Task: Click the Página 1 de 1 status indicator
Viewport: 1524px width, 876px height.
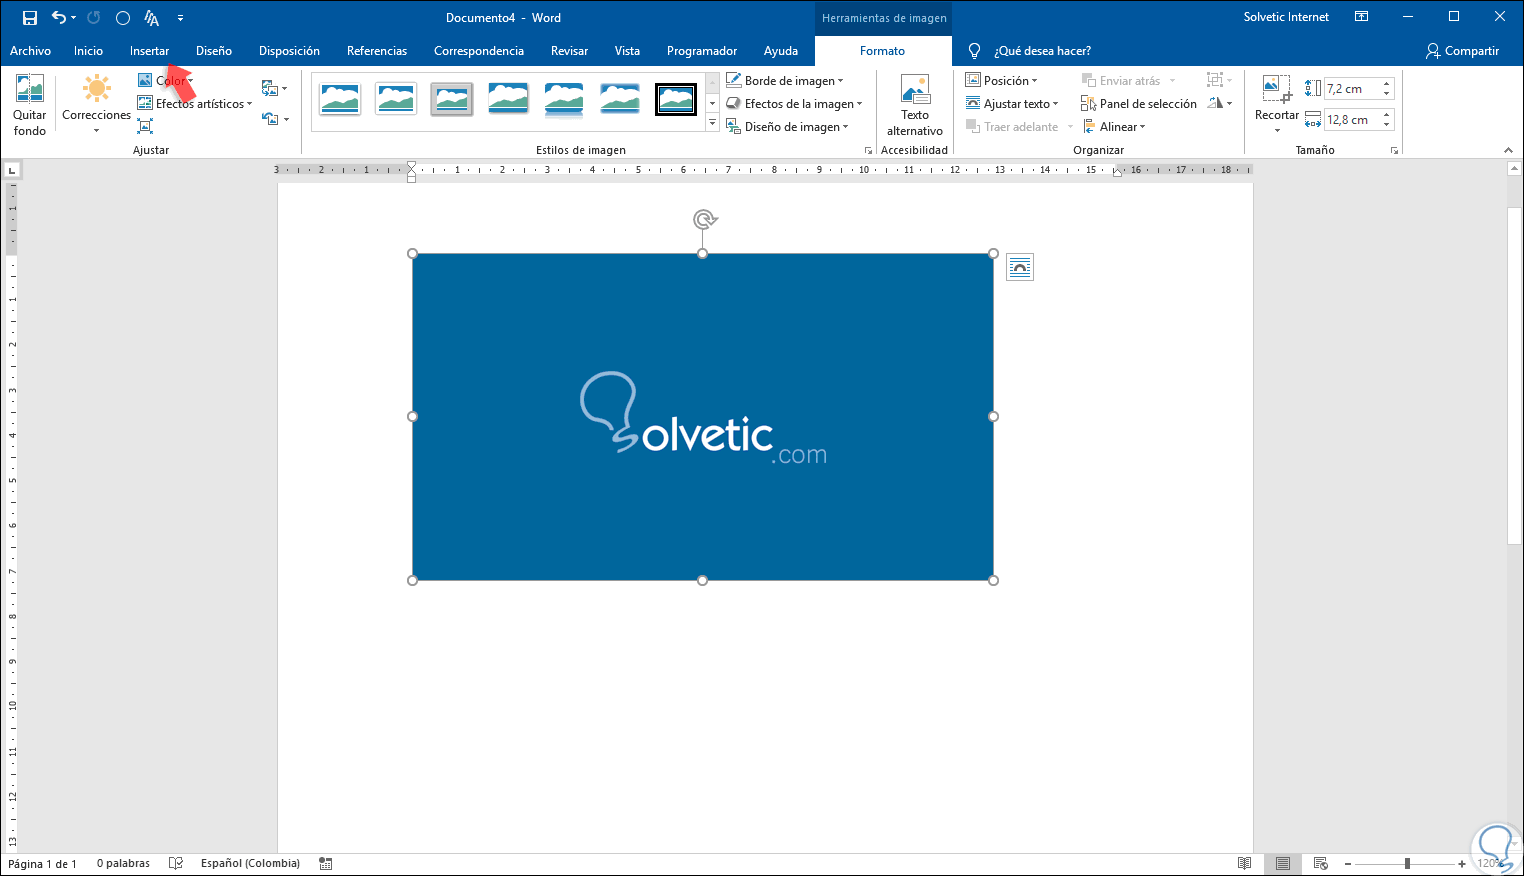Action: [42, 864]
